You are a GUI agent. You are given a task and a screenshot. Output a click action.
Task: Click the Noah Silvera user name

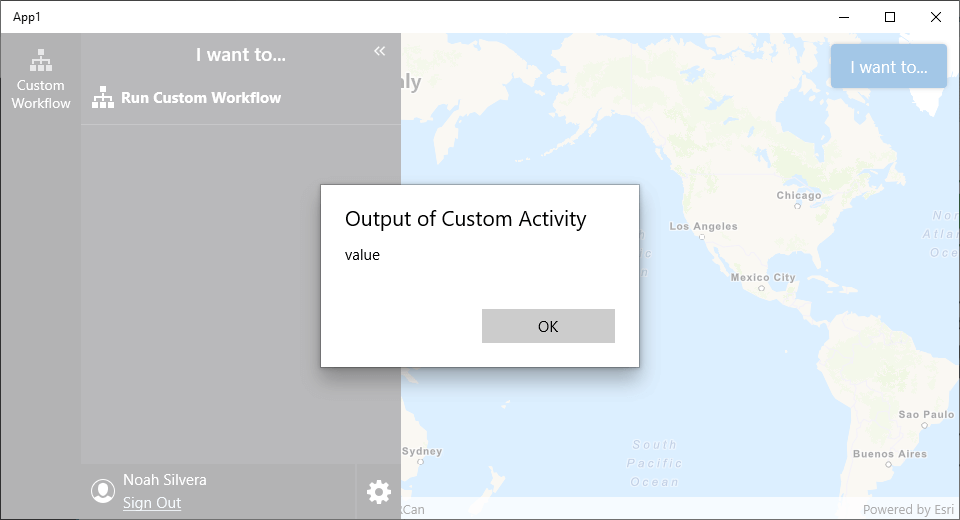point(164,480)
